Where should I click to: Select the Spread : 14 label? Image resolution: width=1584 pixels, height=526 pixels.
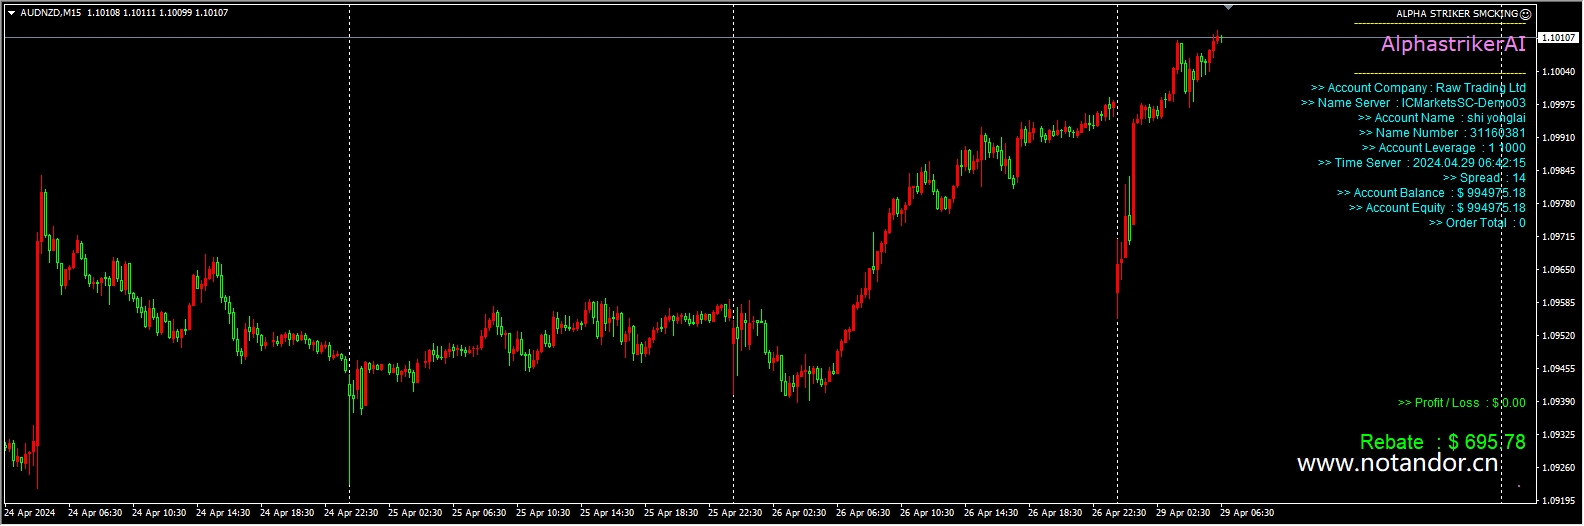pyautogui.click(x=1483, y=178)
